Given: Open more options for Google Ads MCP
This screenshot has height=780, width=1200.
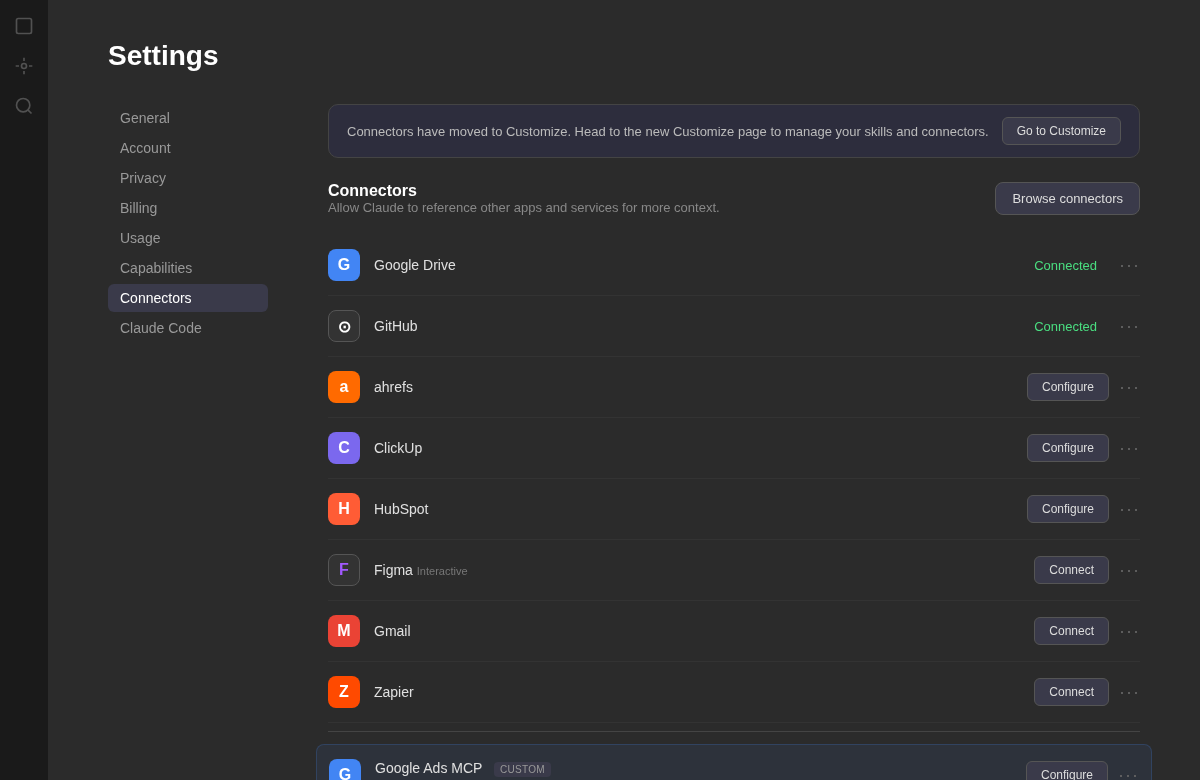Looking at the screenshot, I should click(1128, 774).
